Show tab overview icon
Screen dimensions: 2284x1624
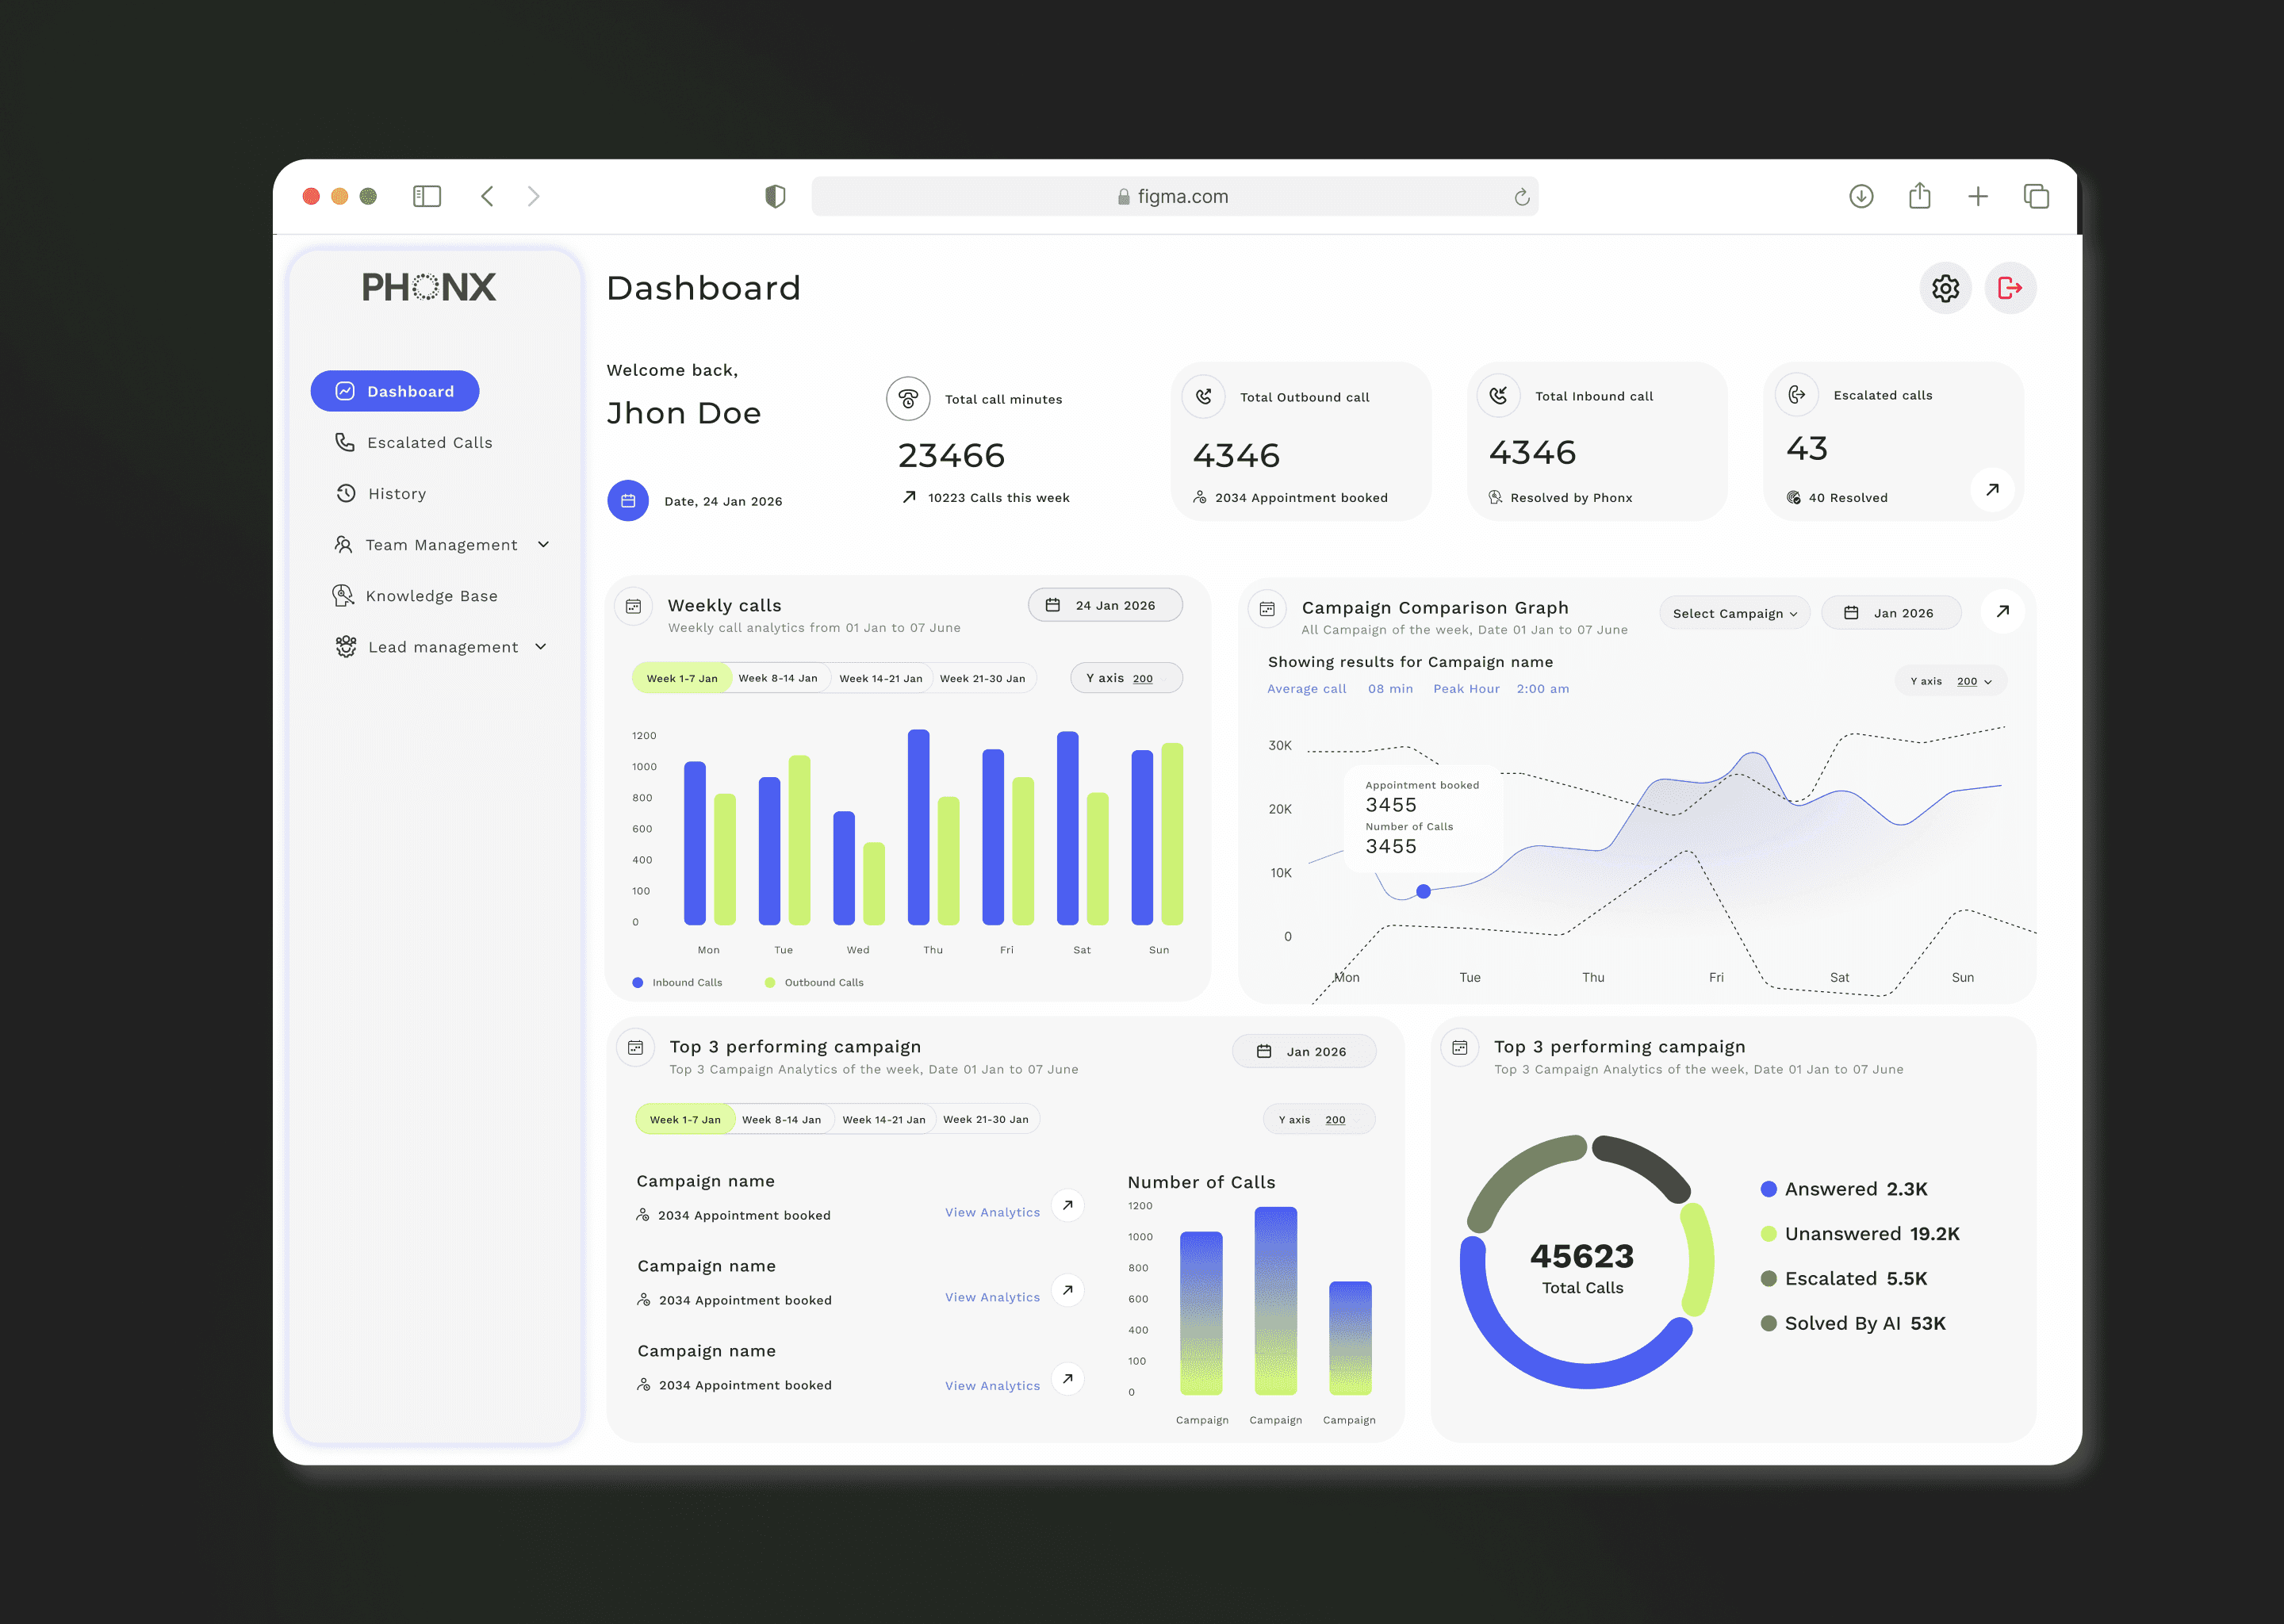[2036, 196]
